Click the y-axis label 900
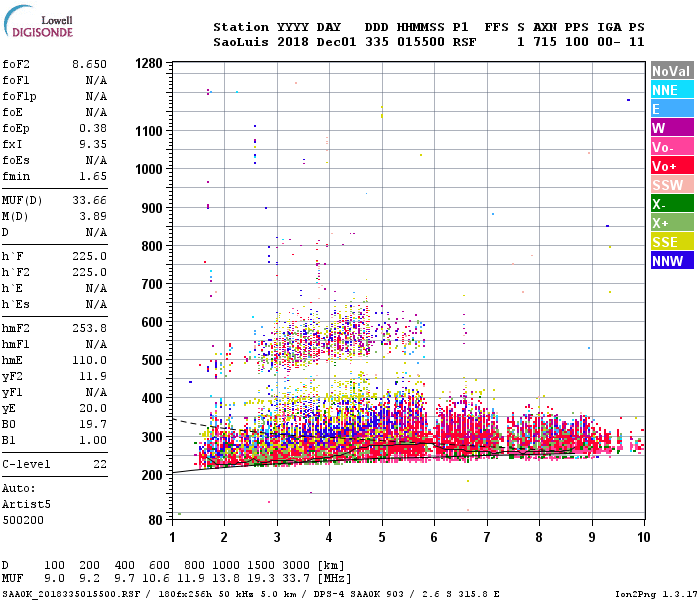Viewport: 700px width, 600px height. point(152,208)
